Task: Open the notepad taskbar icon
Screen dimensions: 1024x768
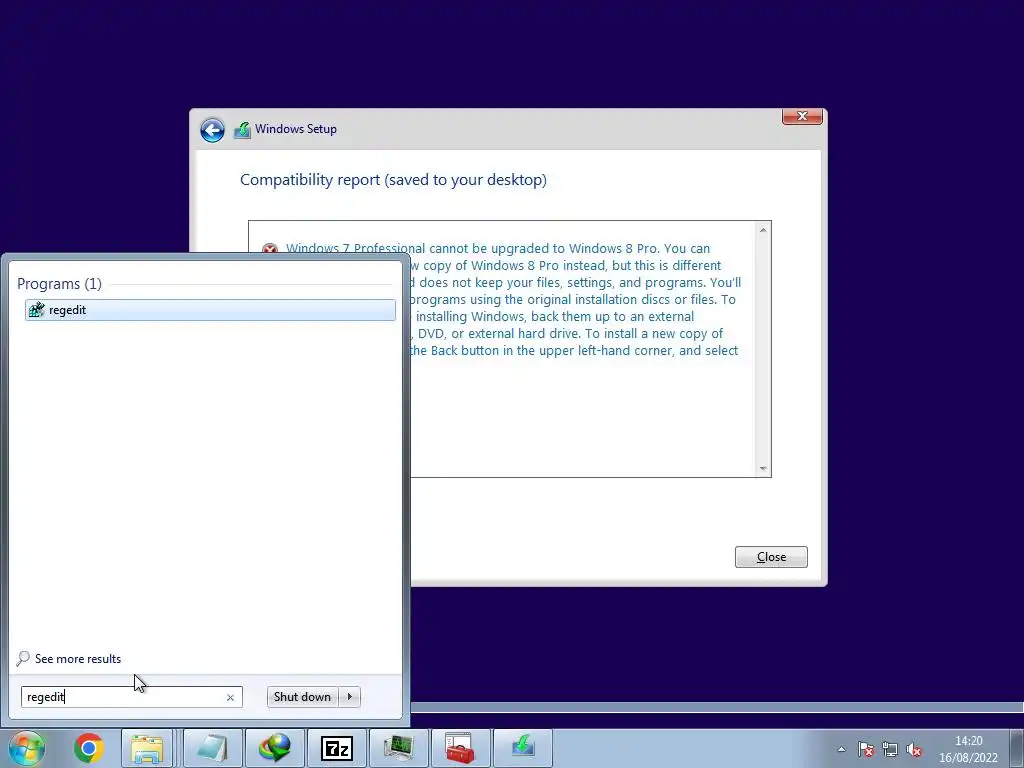Action: click(x=212, y=748)
